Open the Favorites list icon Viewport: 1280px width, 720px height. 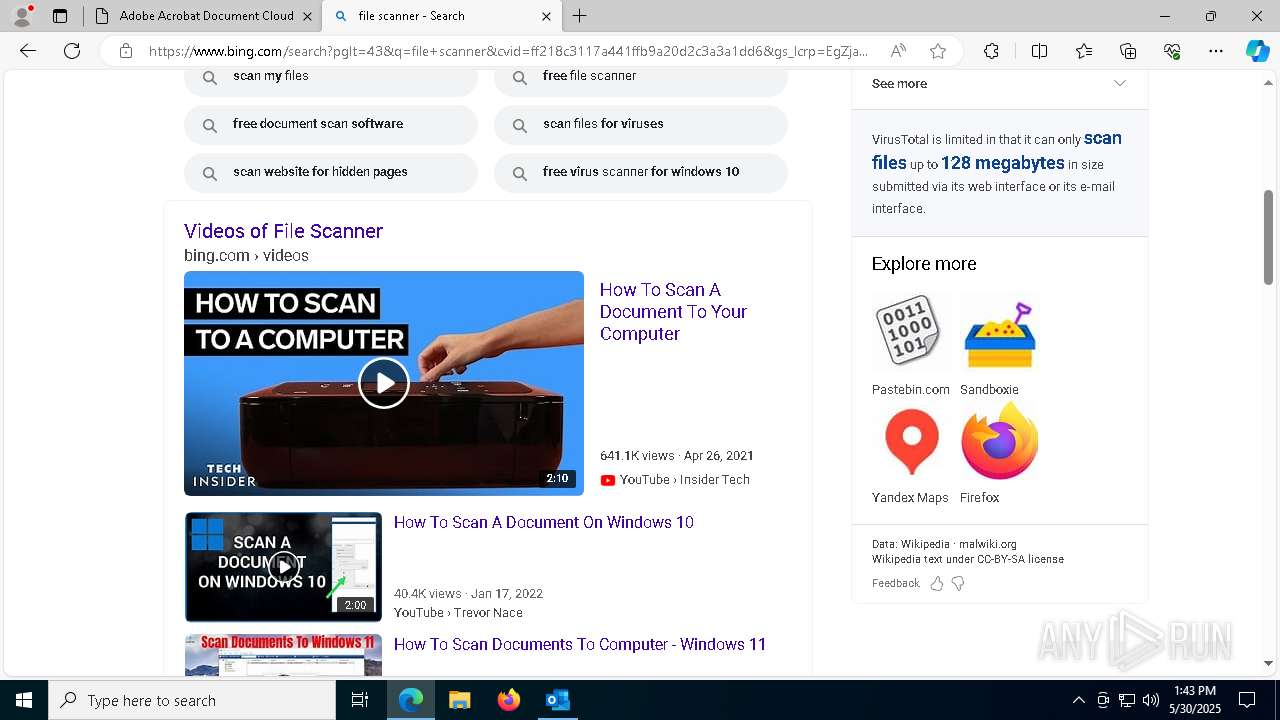point(1084,51)
